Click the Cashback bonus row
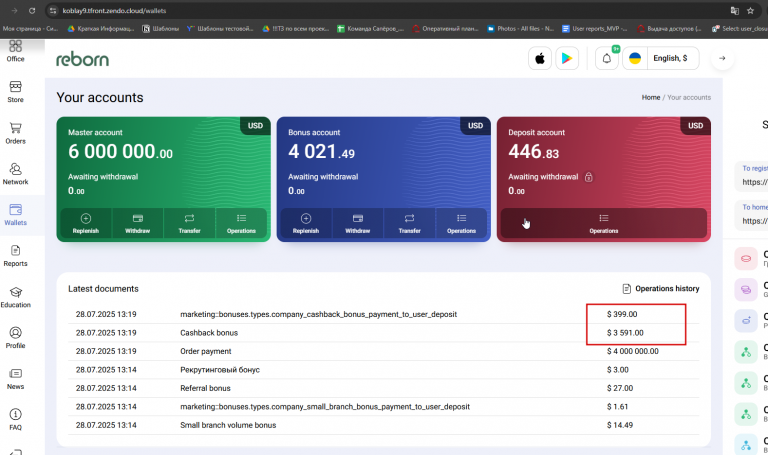Screen dimensions: 768x455 (384, 333)
